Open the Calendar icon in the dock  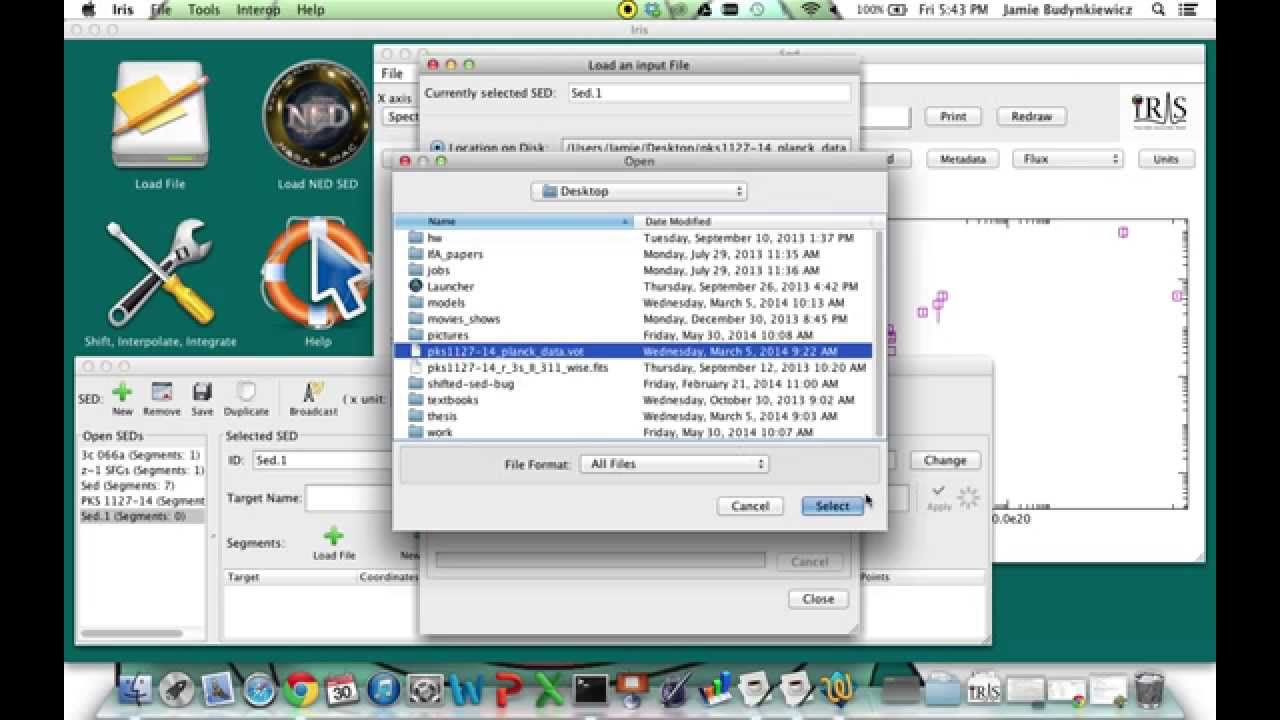pyautogui.click(x=342, y=689)
